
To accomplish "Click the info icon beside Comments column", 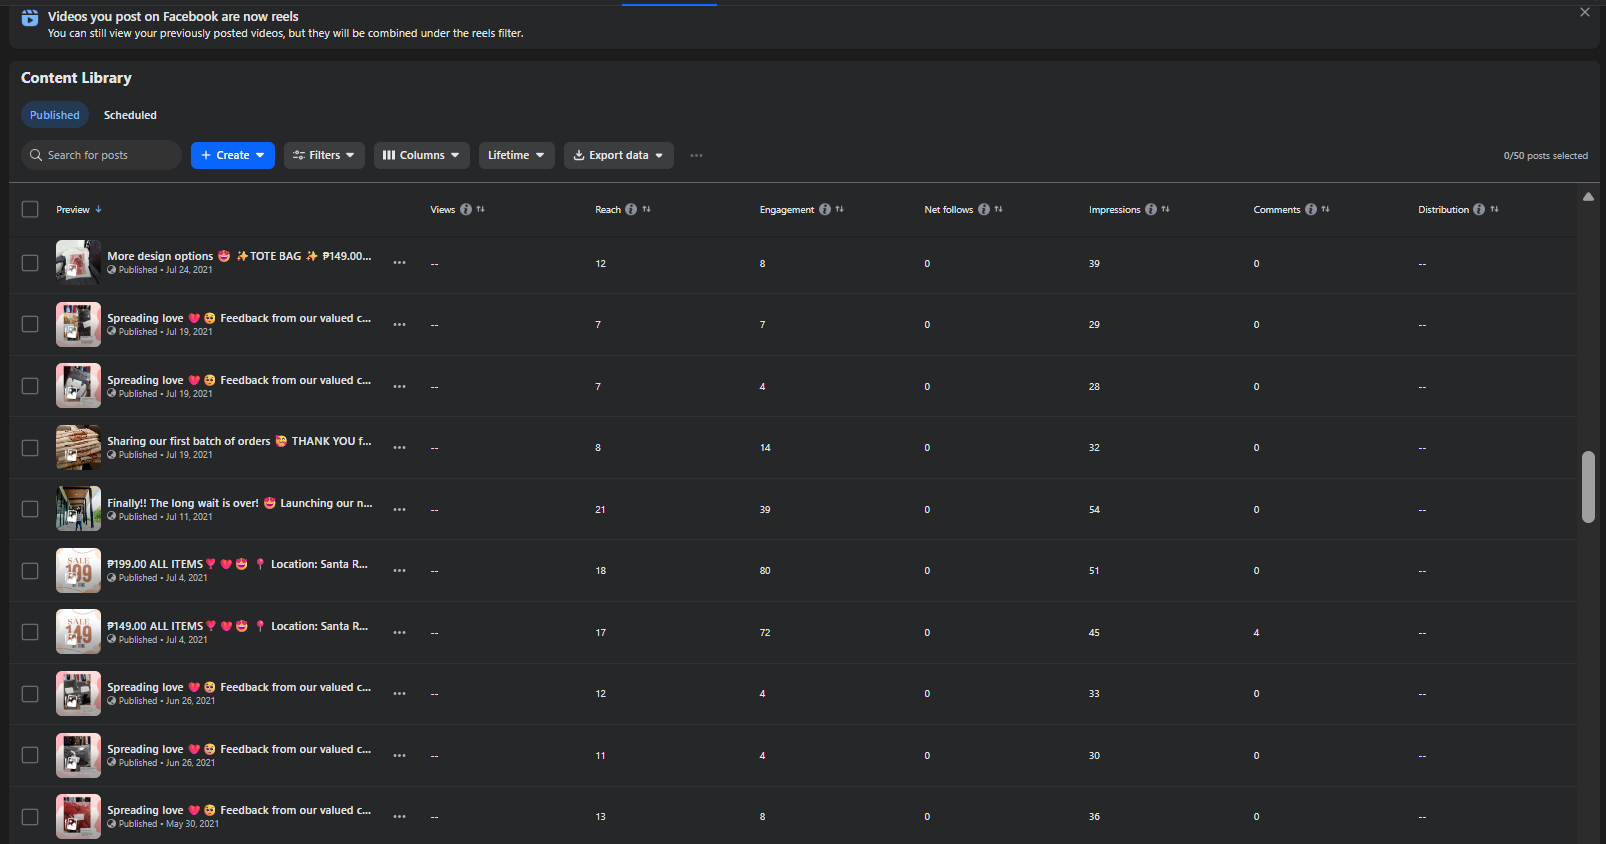I will [1311, 210].
